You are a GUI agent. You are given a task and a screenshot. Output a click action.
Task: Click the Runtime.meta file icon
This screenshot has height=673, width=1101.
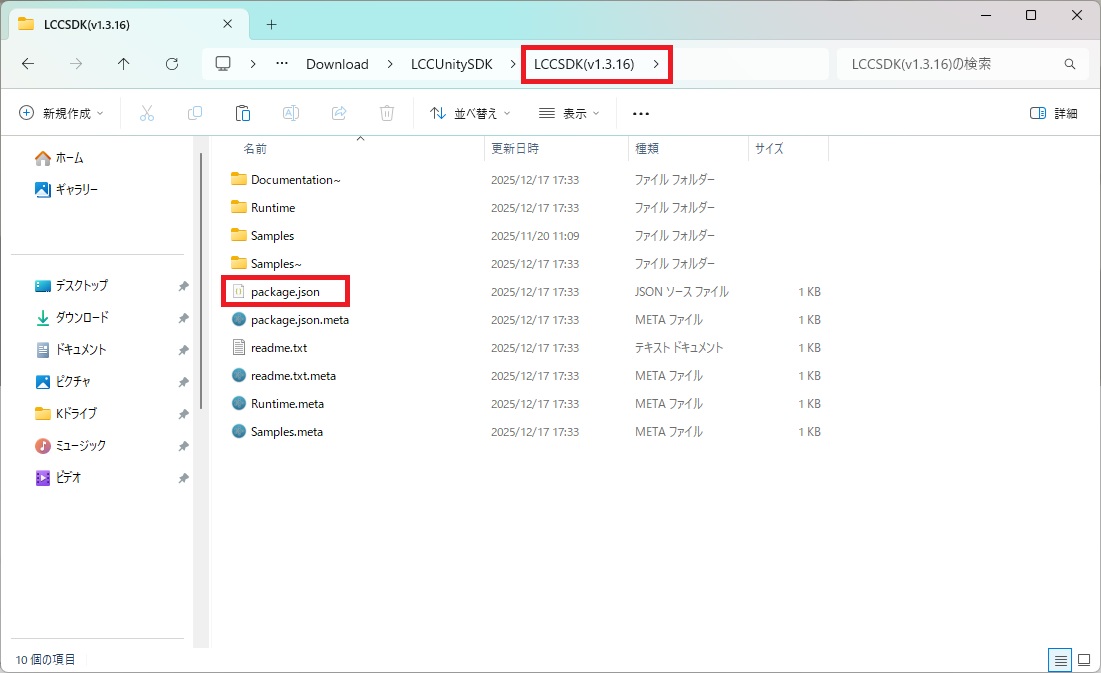tap(239, 403)
